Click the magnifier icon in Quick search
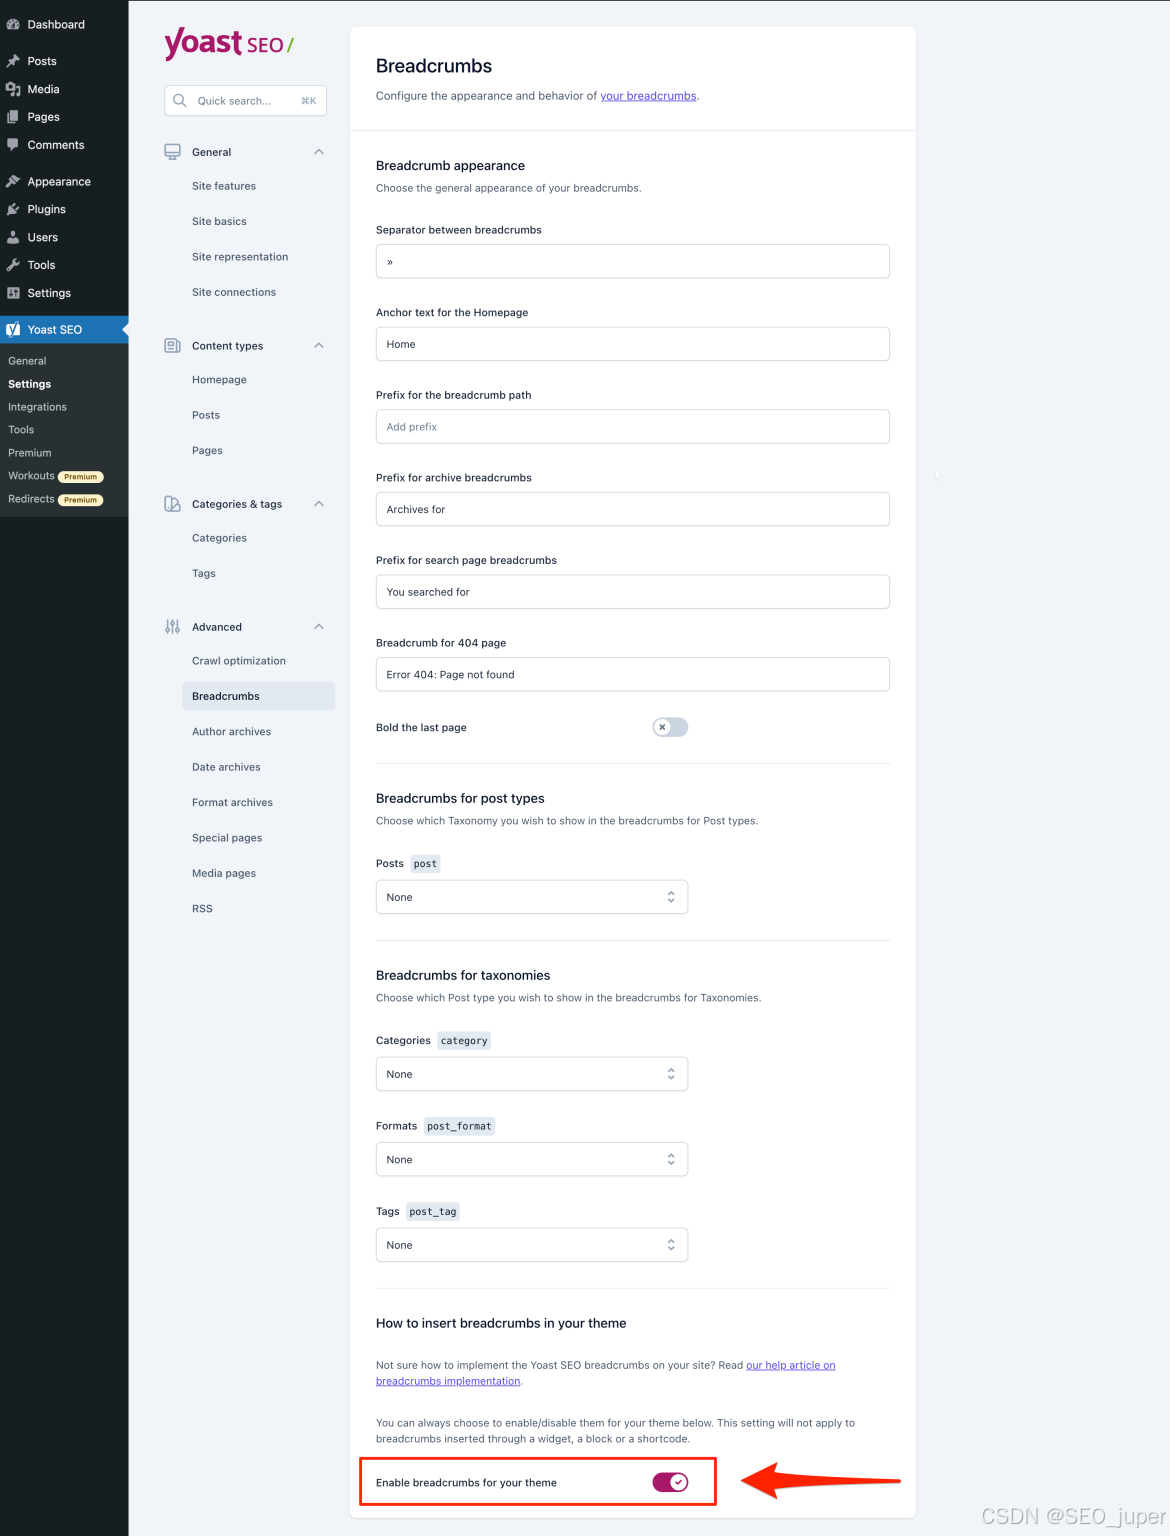 tap(180, 100)
